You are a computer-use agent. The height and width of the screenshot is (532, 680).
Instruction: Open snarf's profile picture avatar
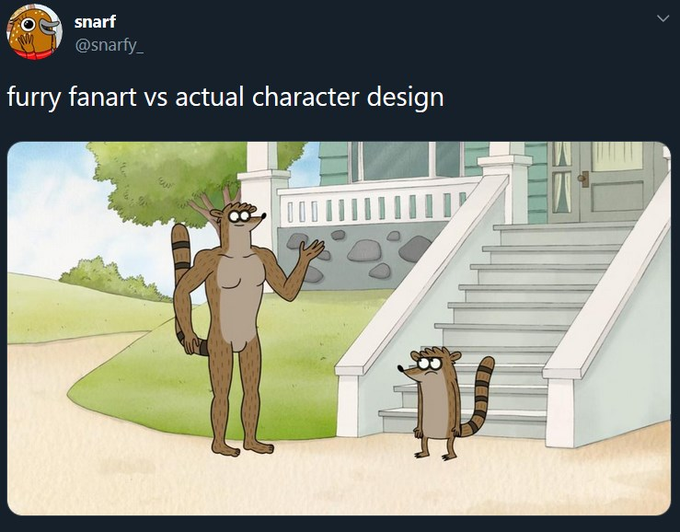(34, 32)
